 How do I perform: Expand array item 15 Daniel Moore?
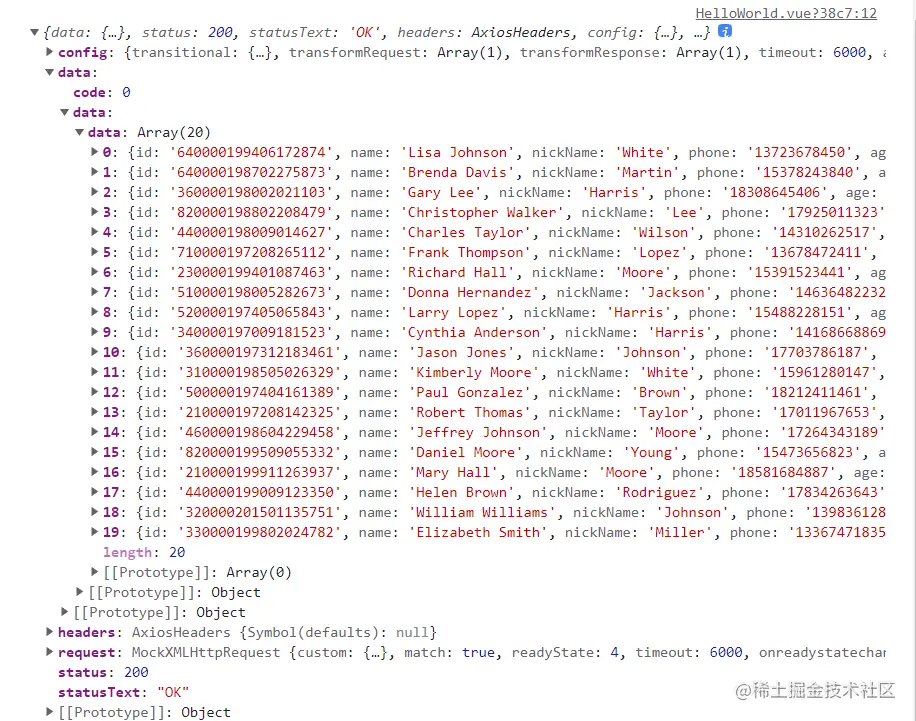(x=95, y=452)
